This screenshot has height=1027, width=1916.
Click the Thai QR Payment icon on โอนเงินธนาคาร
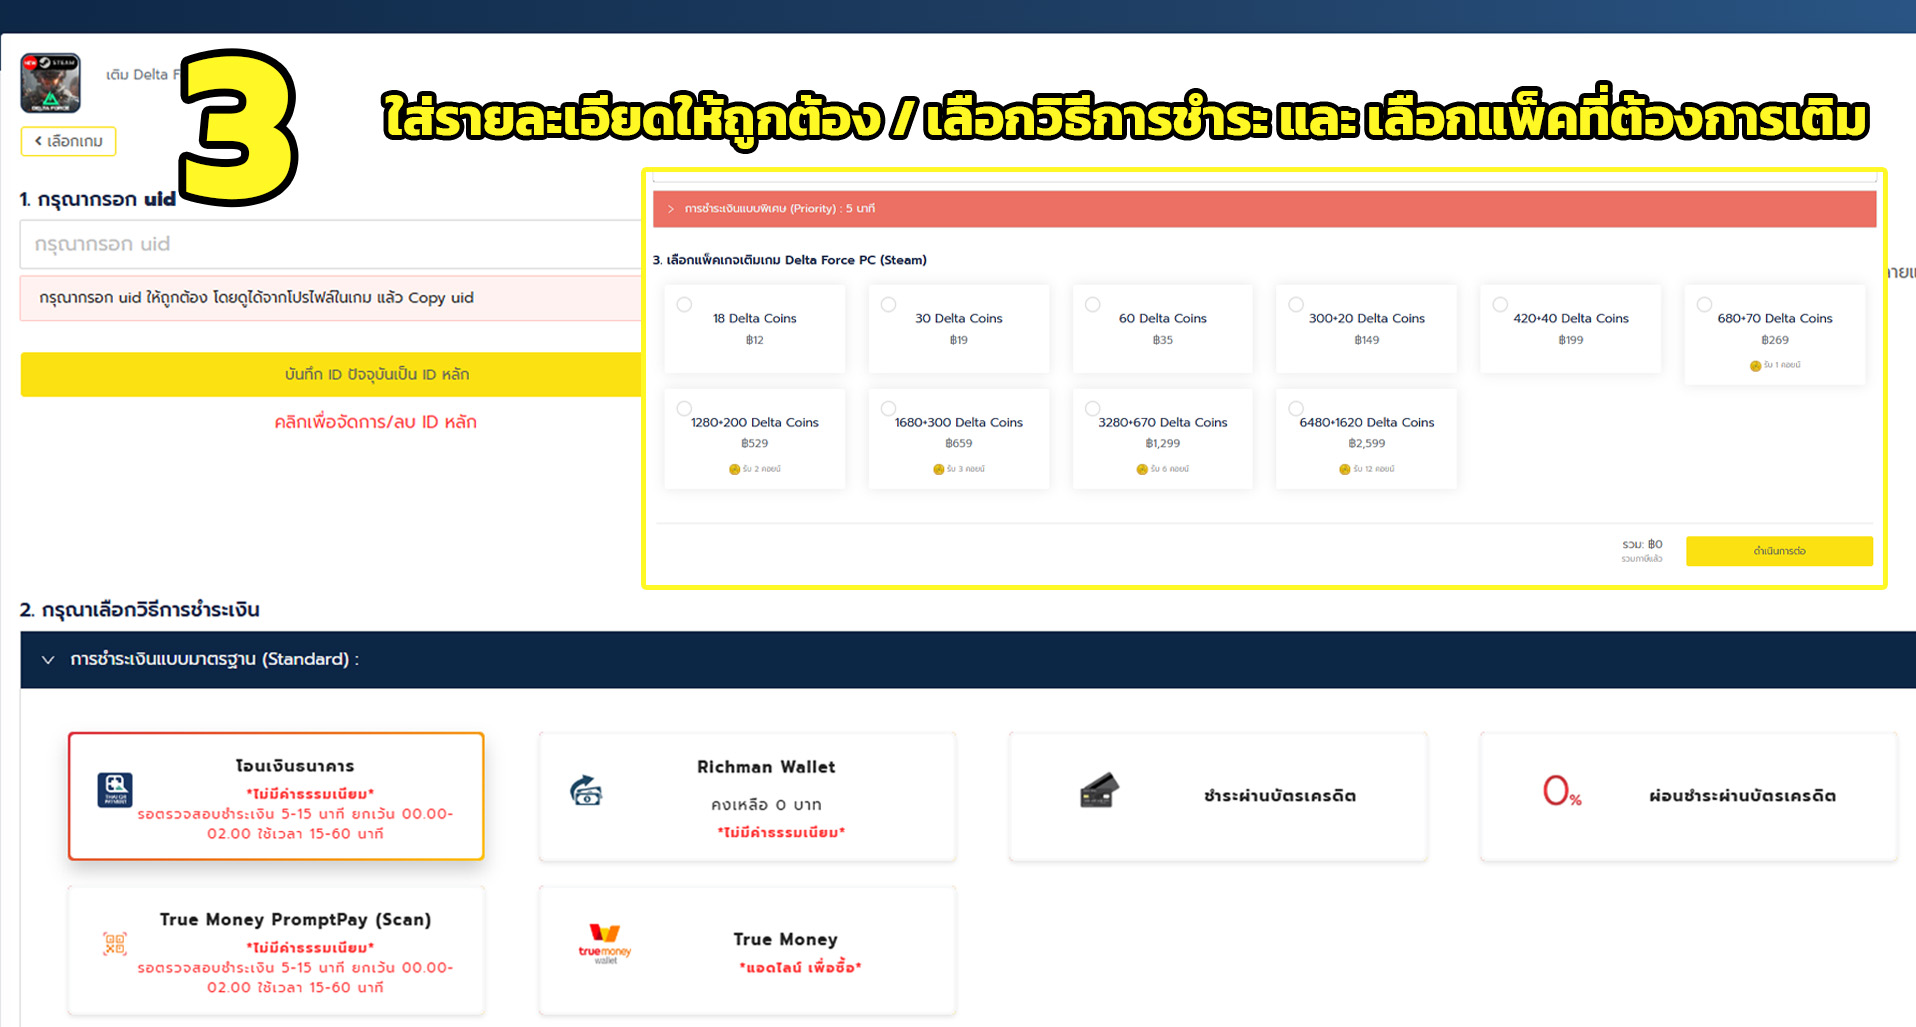113,791
